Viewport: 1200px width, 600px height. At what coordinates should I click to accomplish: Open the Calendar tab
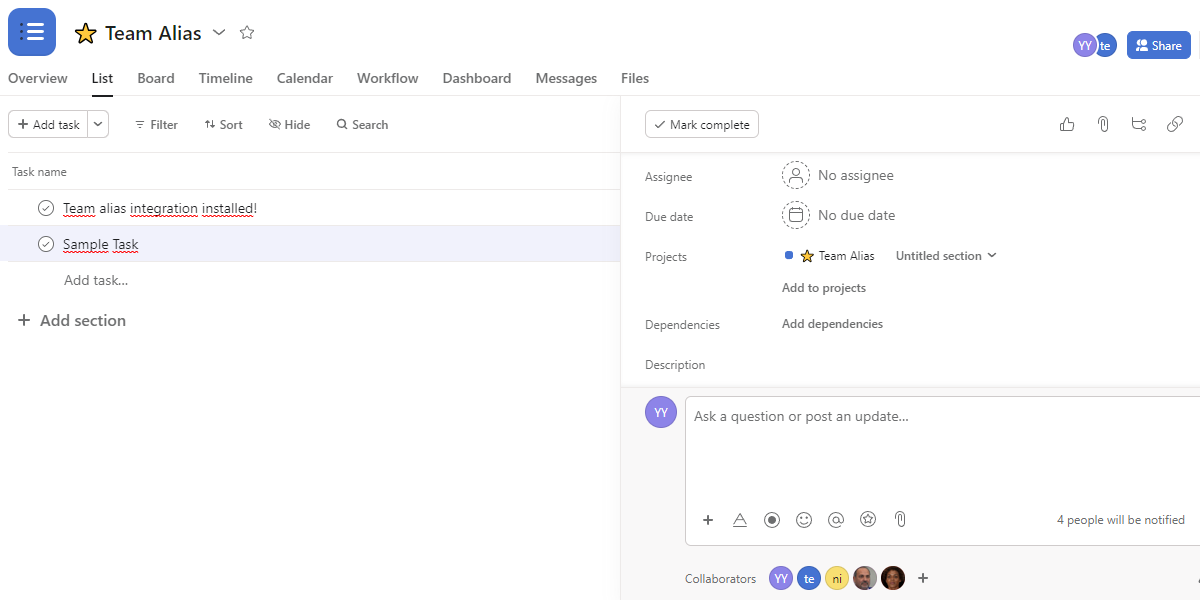tap(305, 78)
